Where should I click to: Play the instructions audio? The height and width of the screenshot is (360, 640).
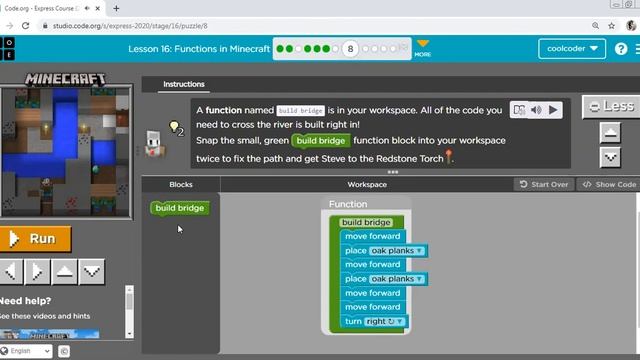[x=553, y=110]
